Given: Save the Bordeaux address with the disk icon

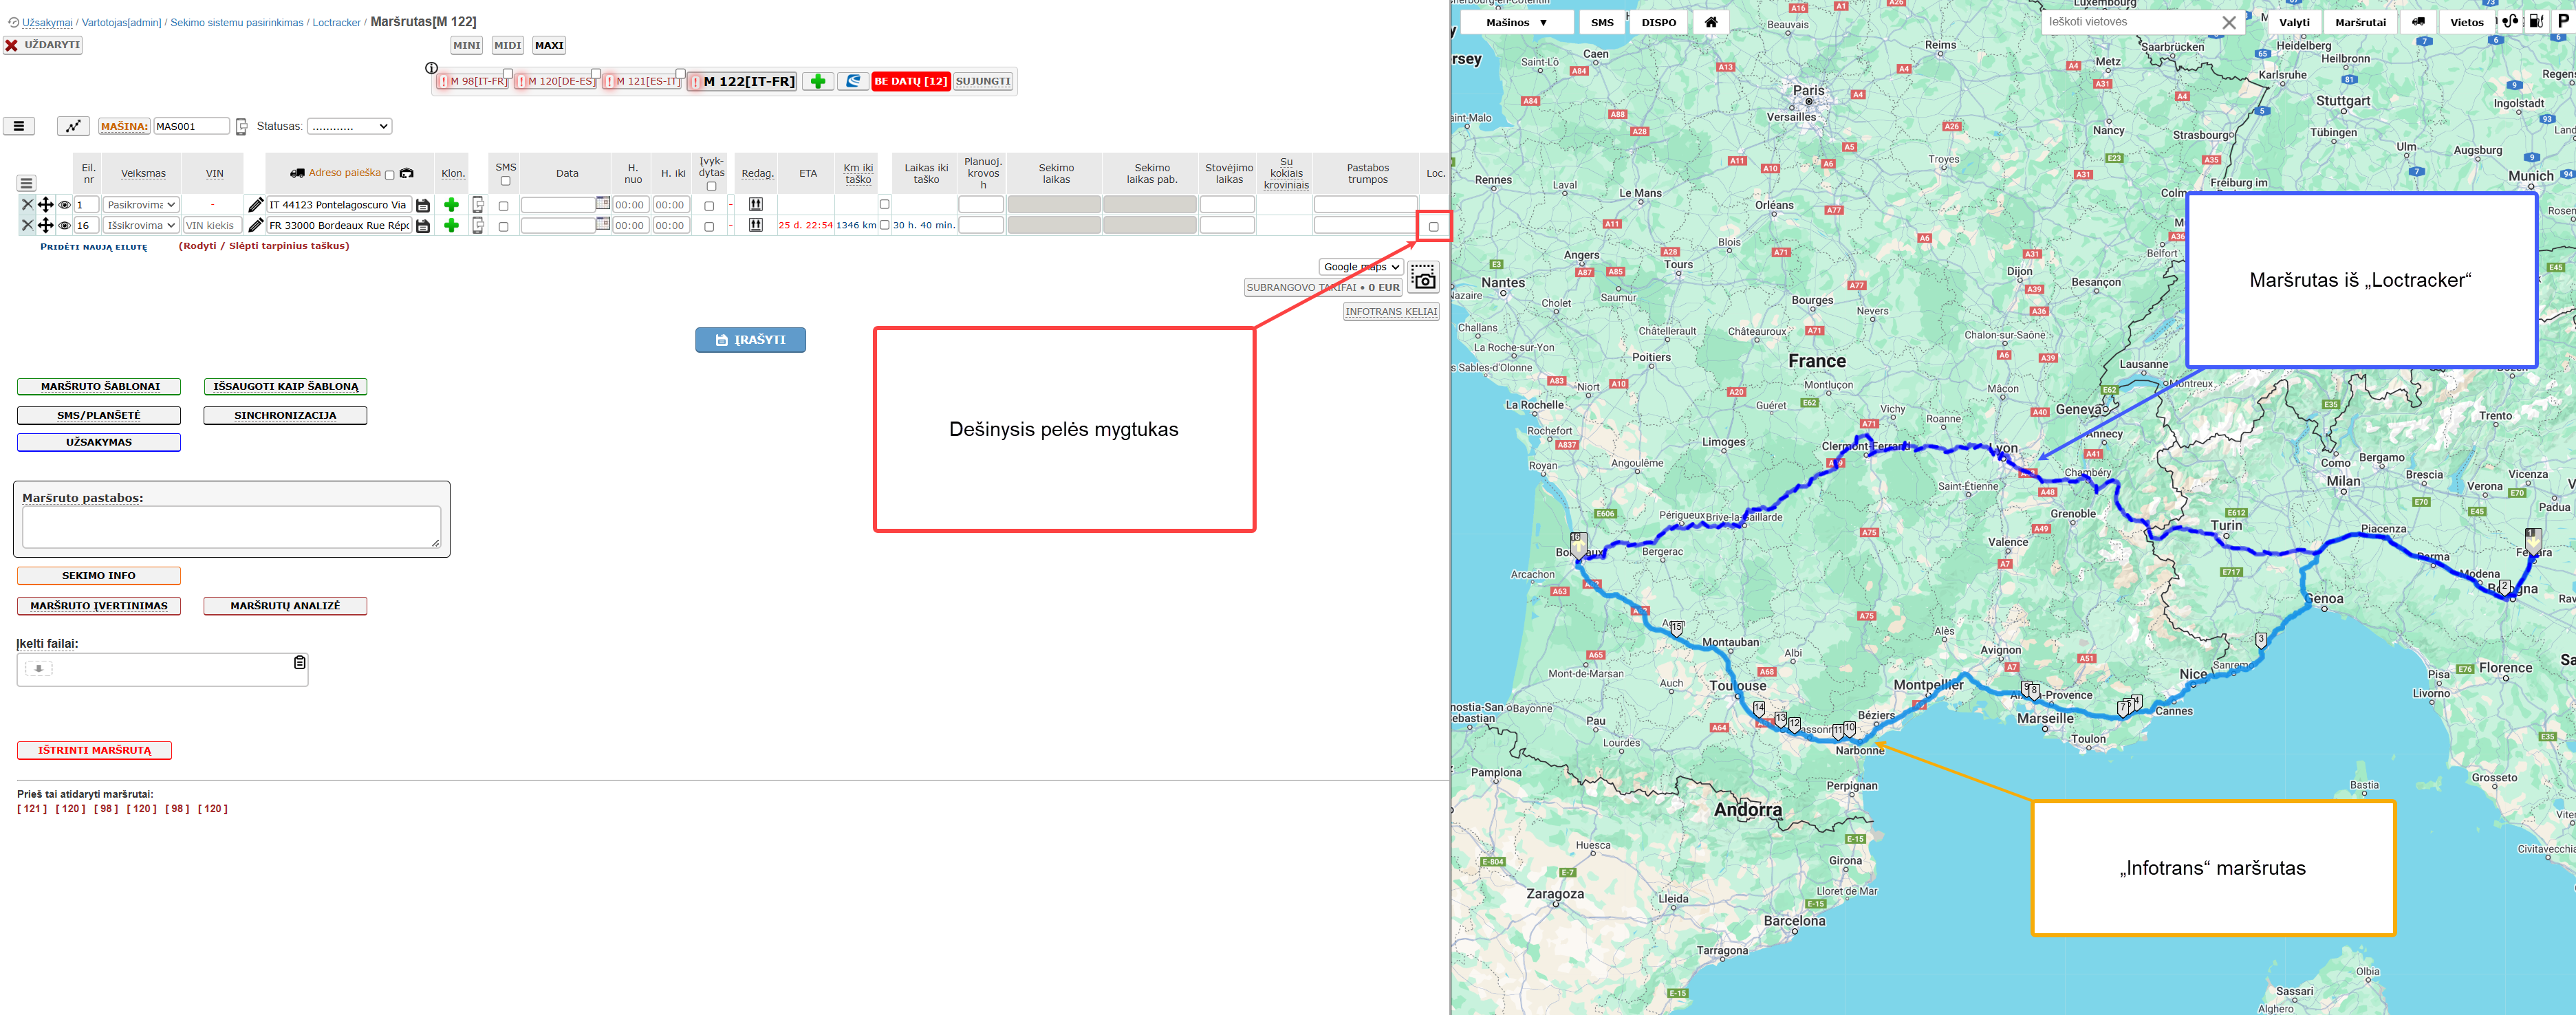Looking at the screenshot, I should click(x=423, y=226).
